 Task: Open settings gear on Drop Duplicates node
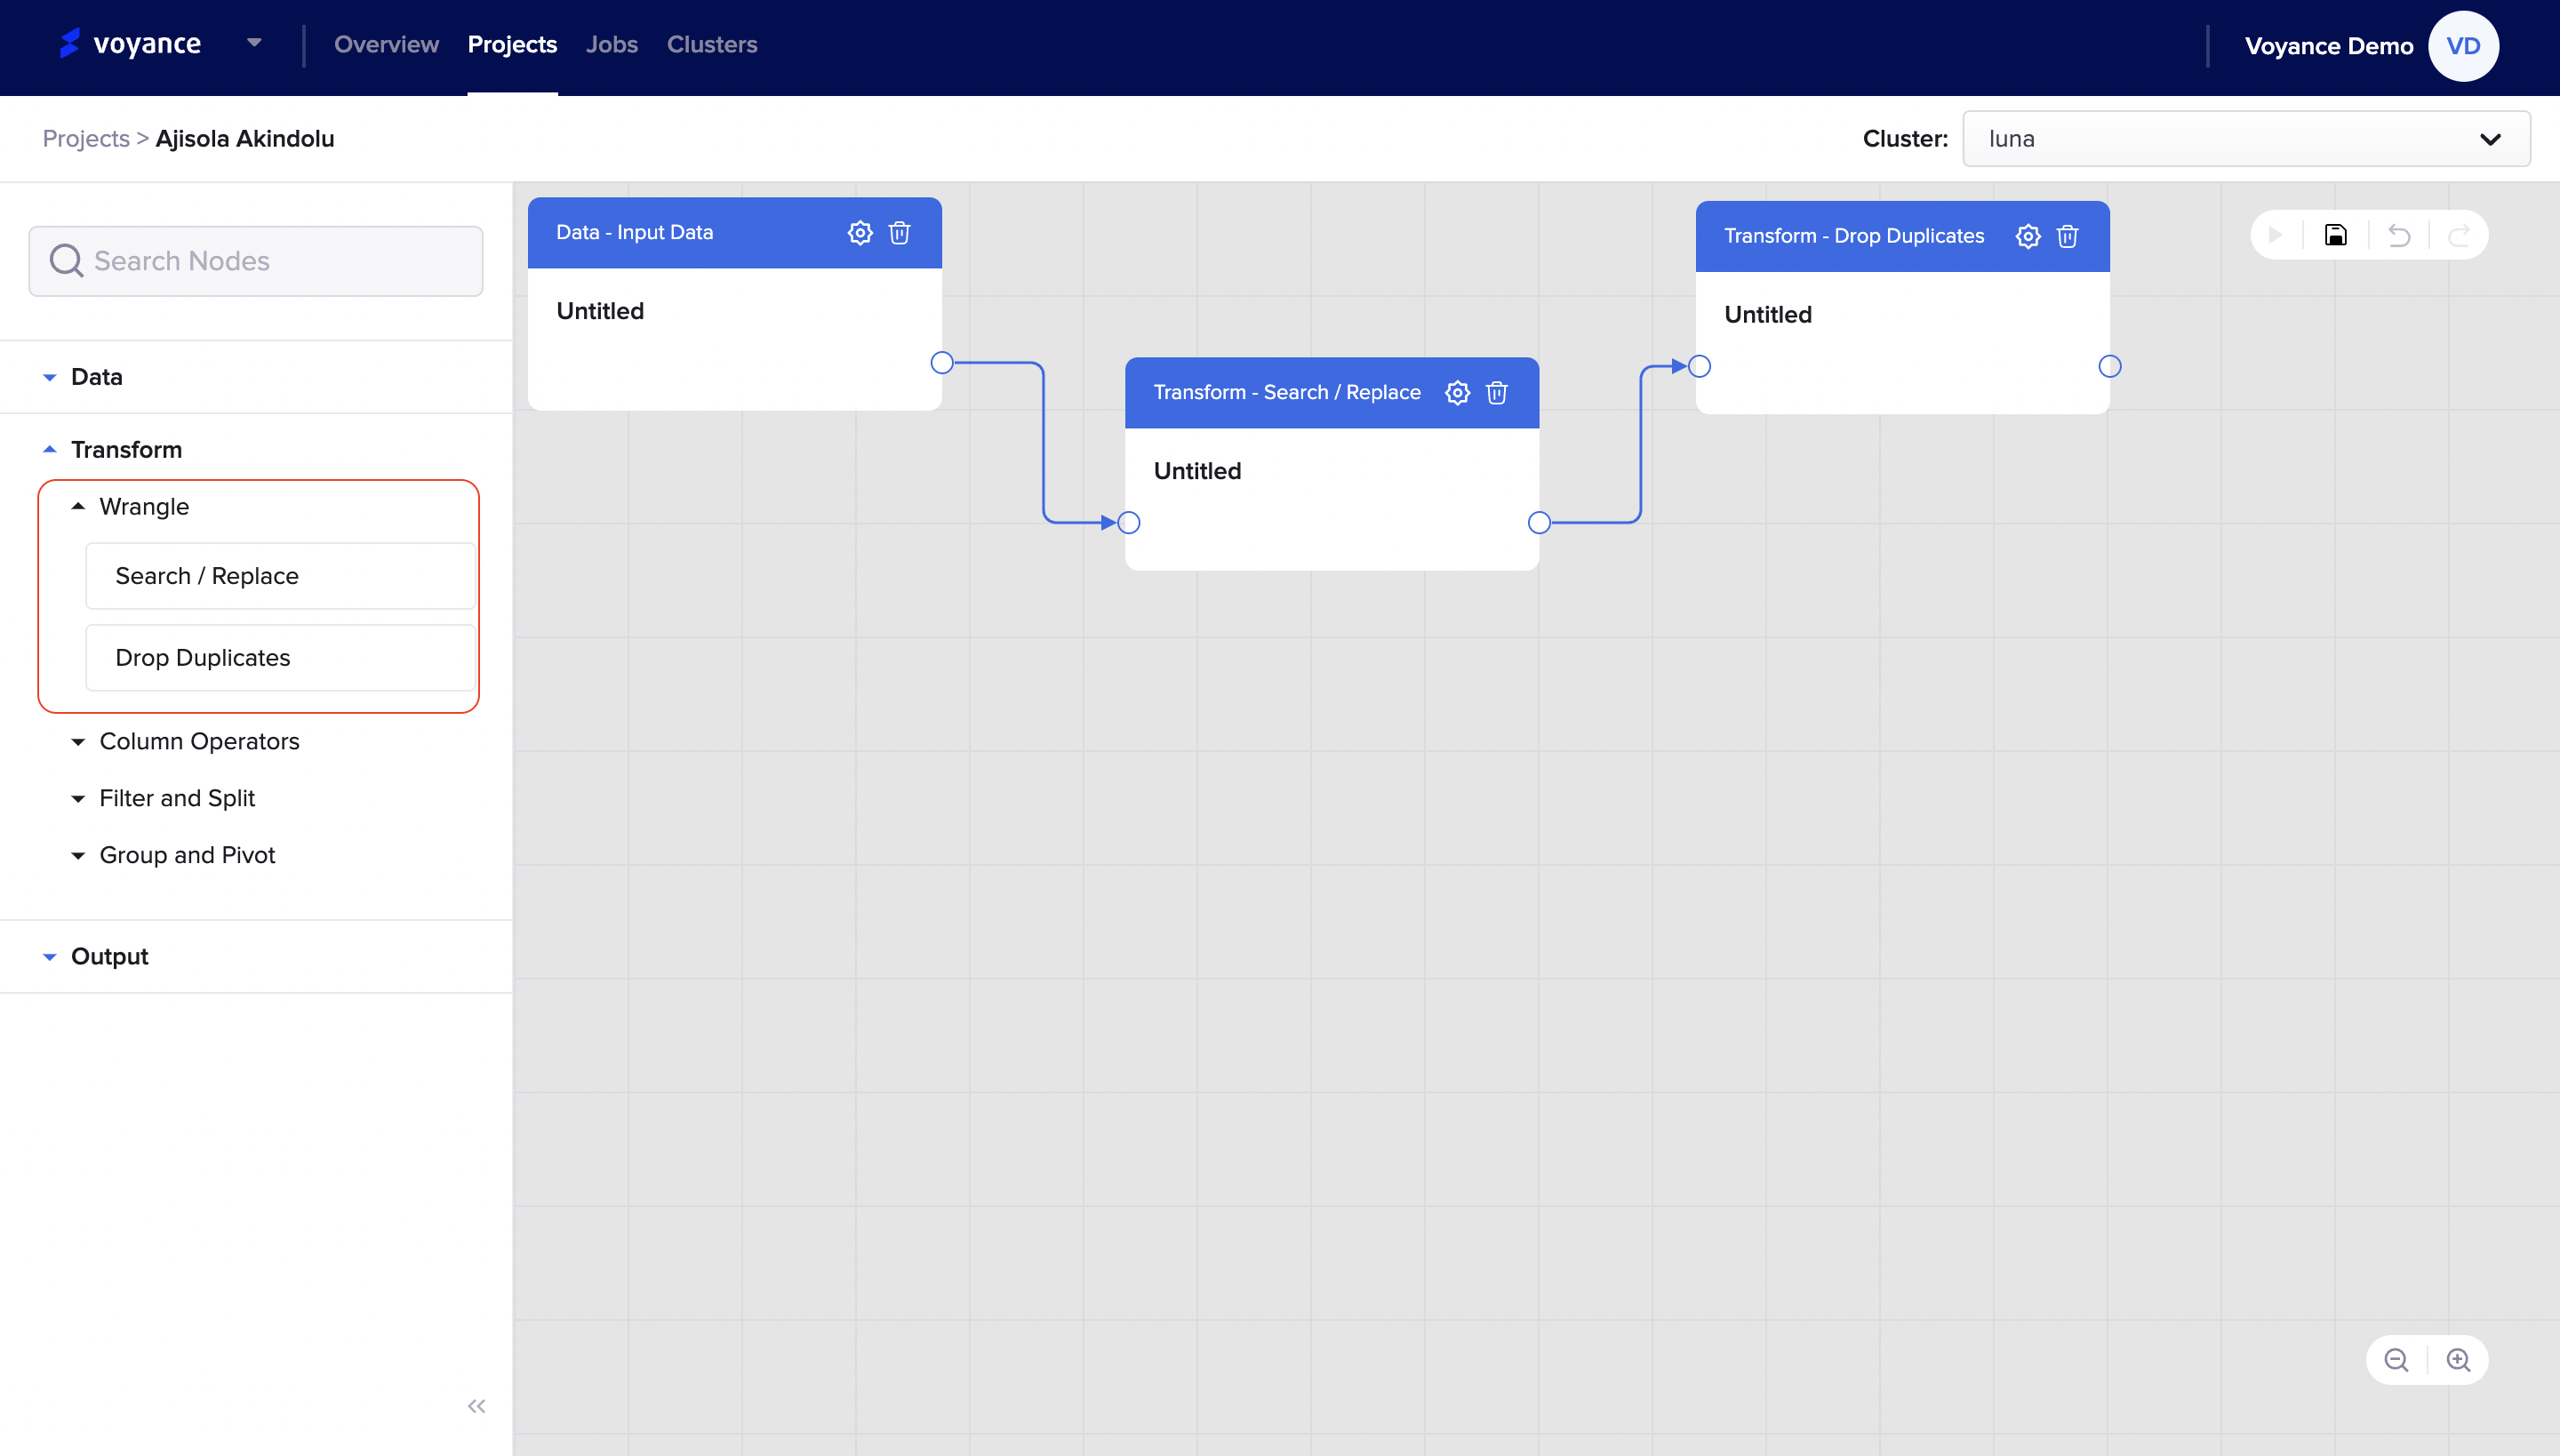(x=2027, y=237)
